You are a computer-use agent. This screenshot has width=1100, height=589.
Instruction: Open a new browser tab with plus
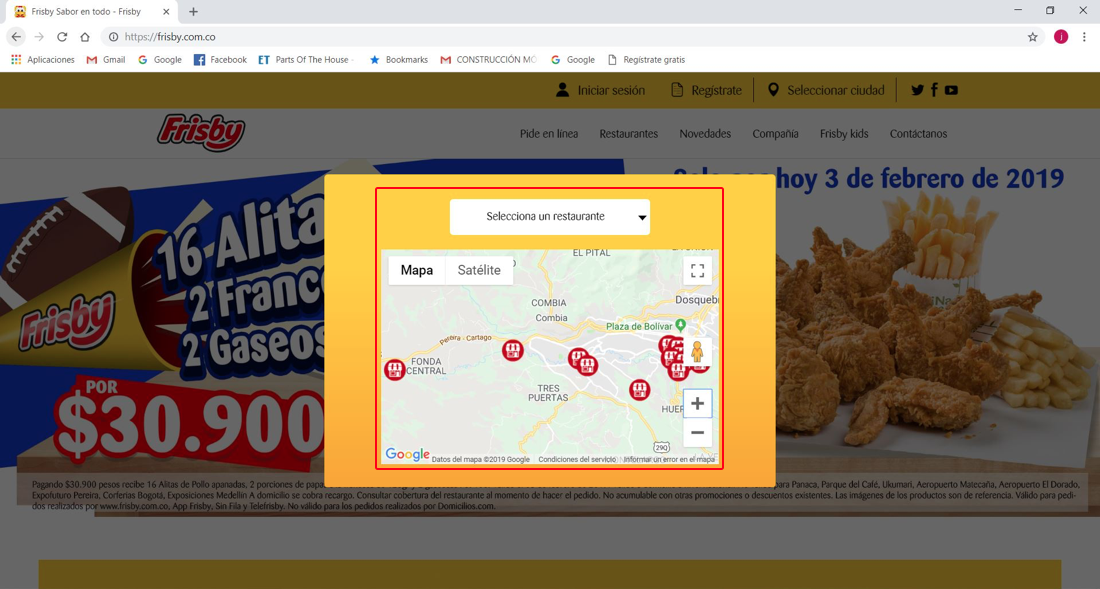coord(193,12)
